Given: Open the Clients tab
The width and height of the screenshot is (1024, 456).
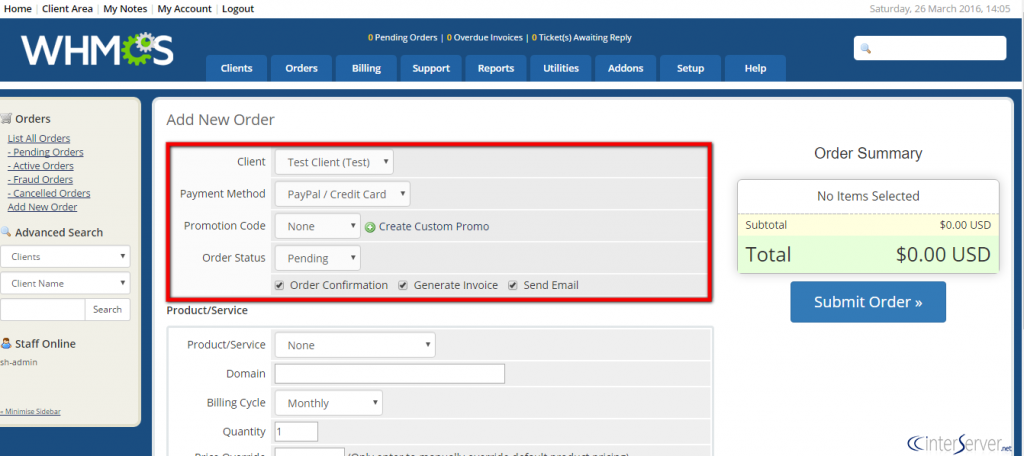Looking at the screenshot, I should point(236,68).
